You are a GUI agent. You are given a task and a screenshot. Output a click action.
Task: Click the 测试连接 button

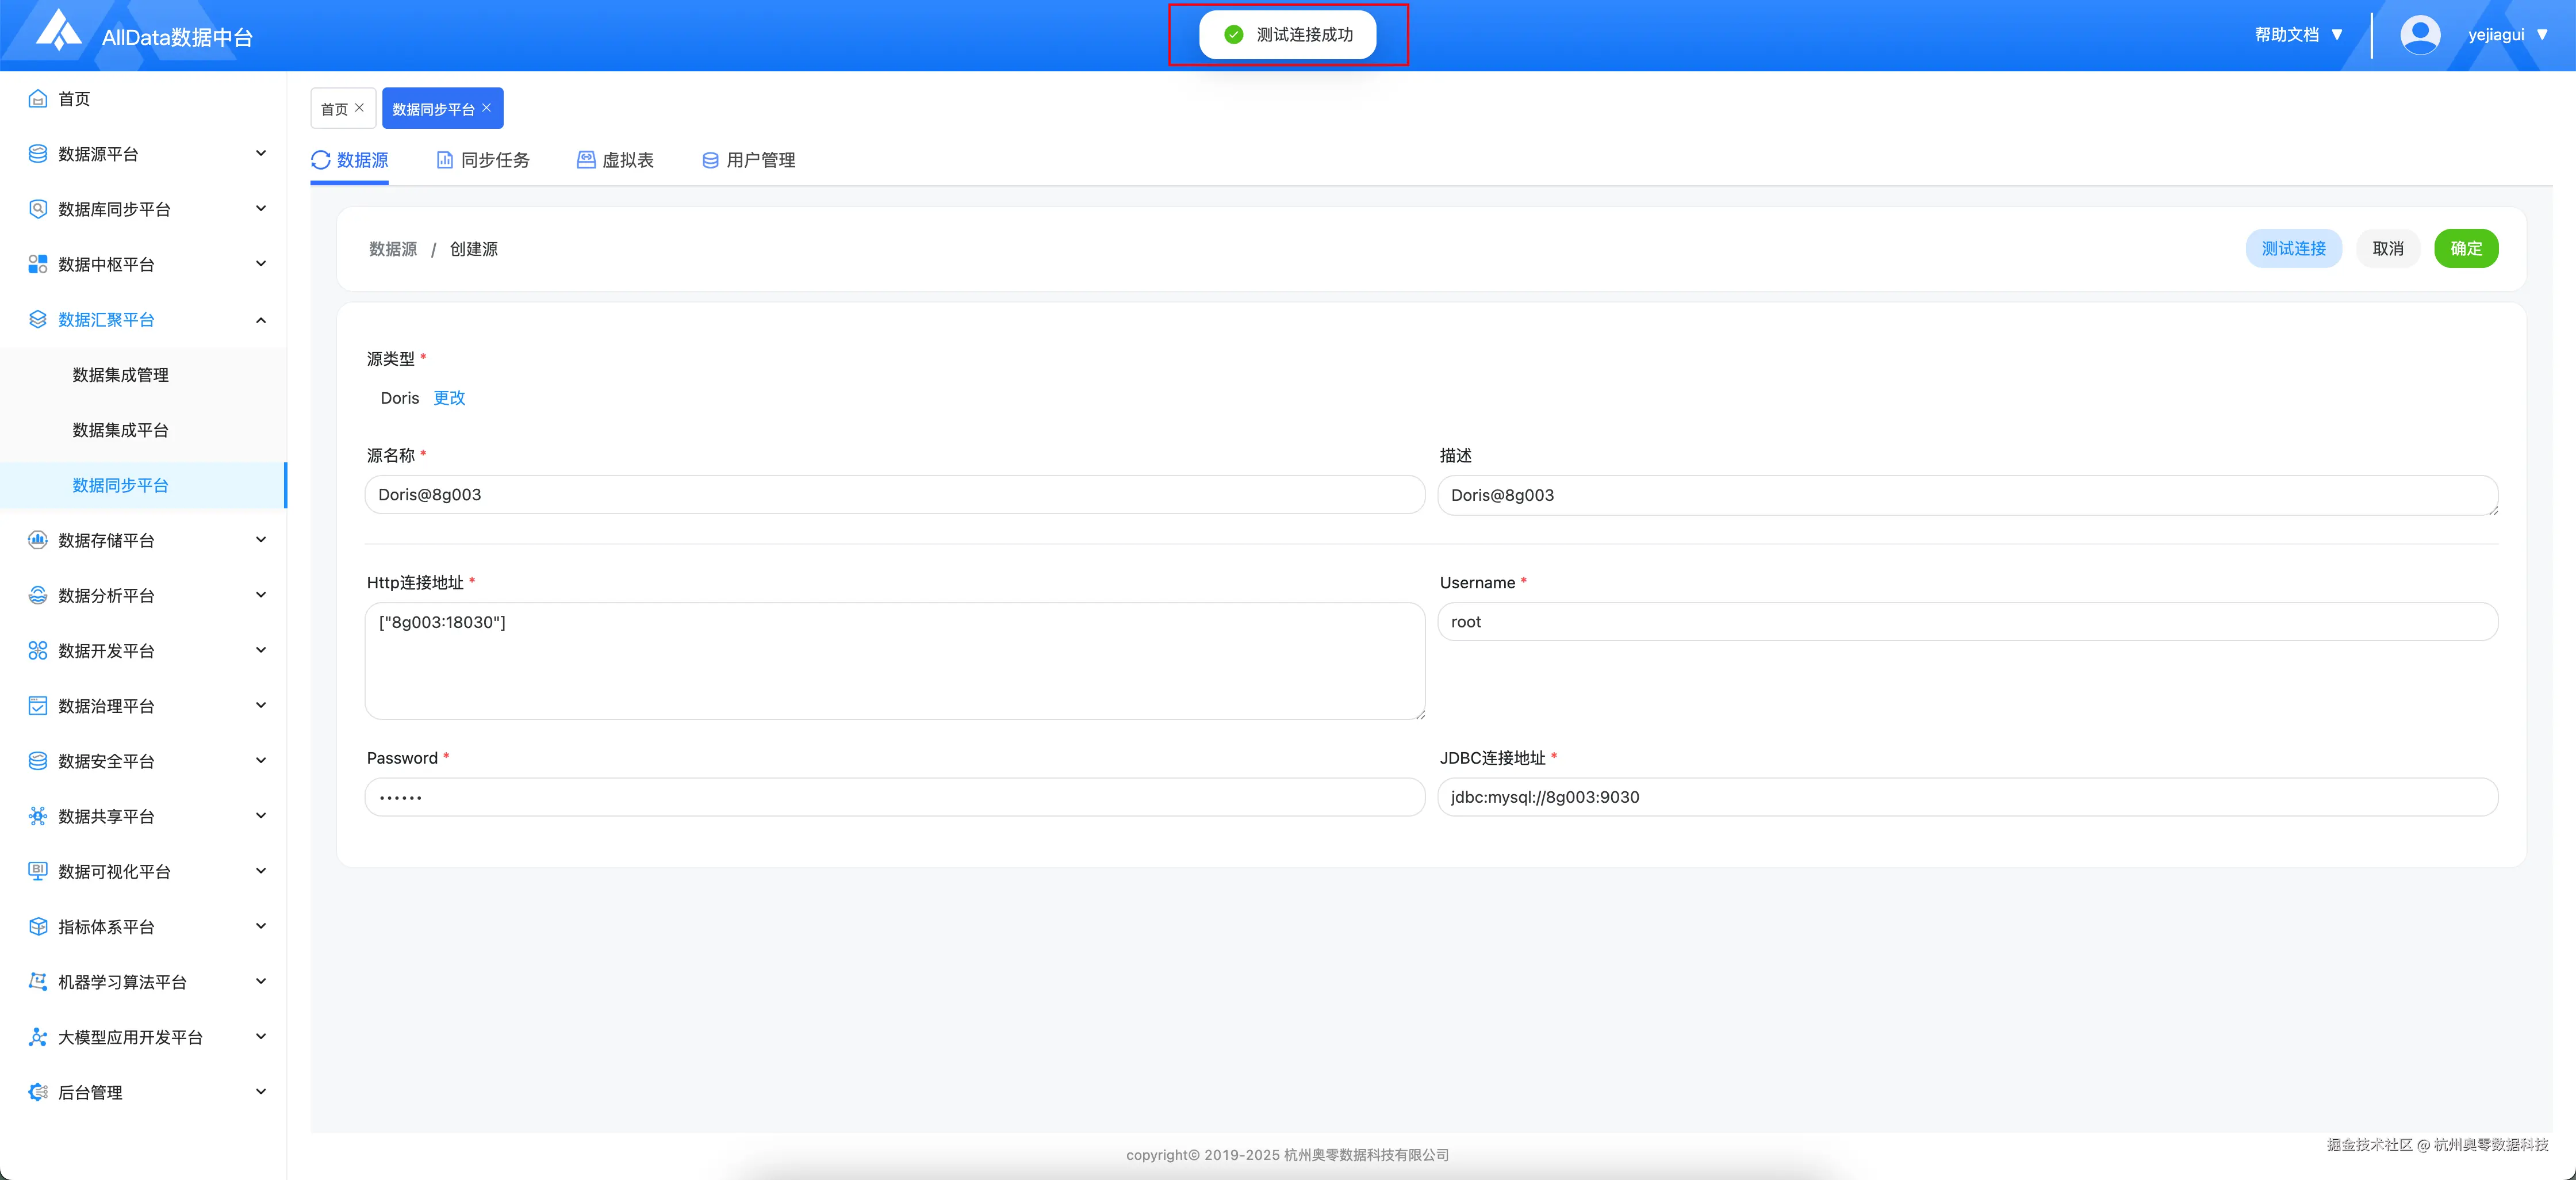2293,248
